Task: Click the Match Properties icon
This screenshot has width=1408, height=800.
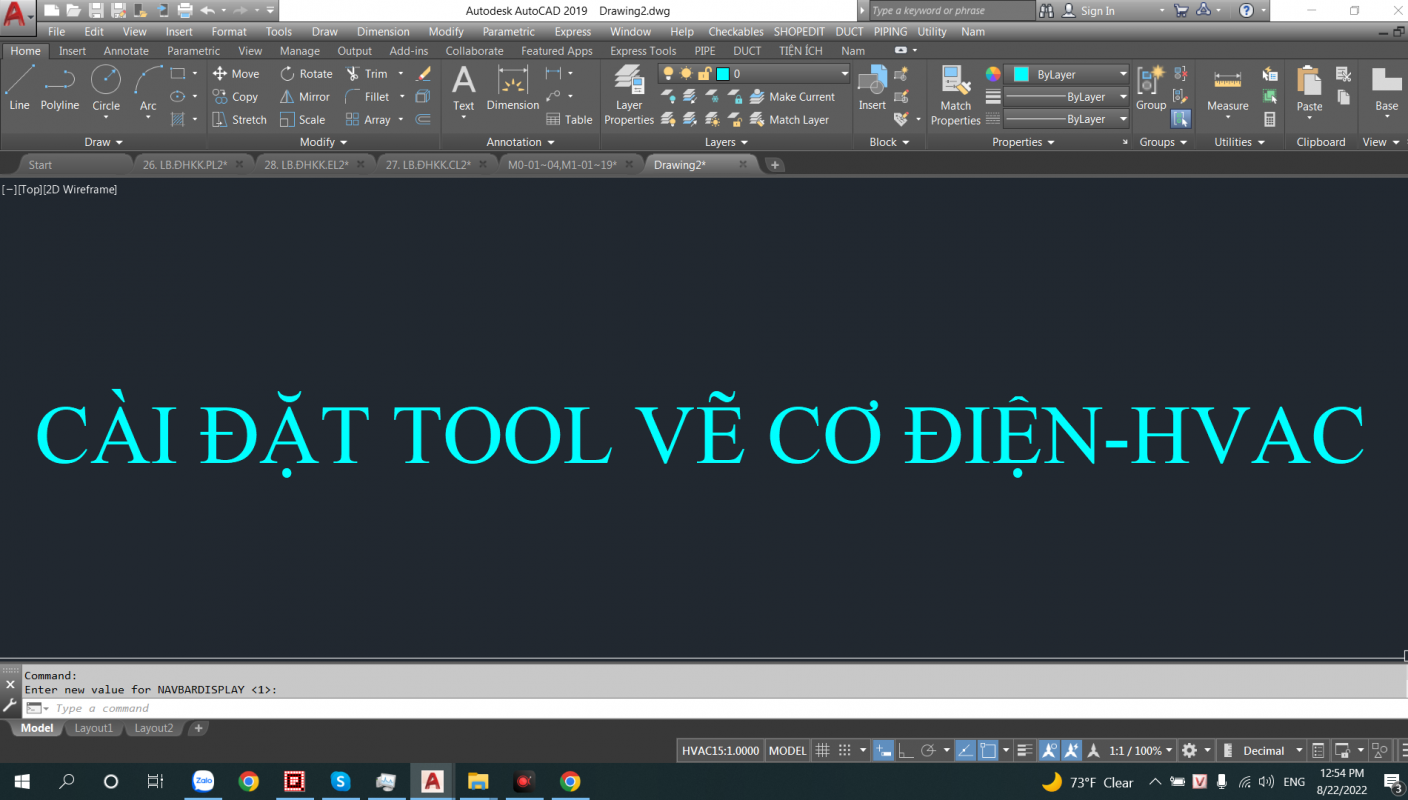Action: [x=955, y=96]
